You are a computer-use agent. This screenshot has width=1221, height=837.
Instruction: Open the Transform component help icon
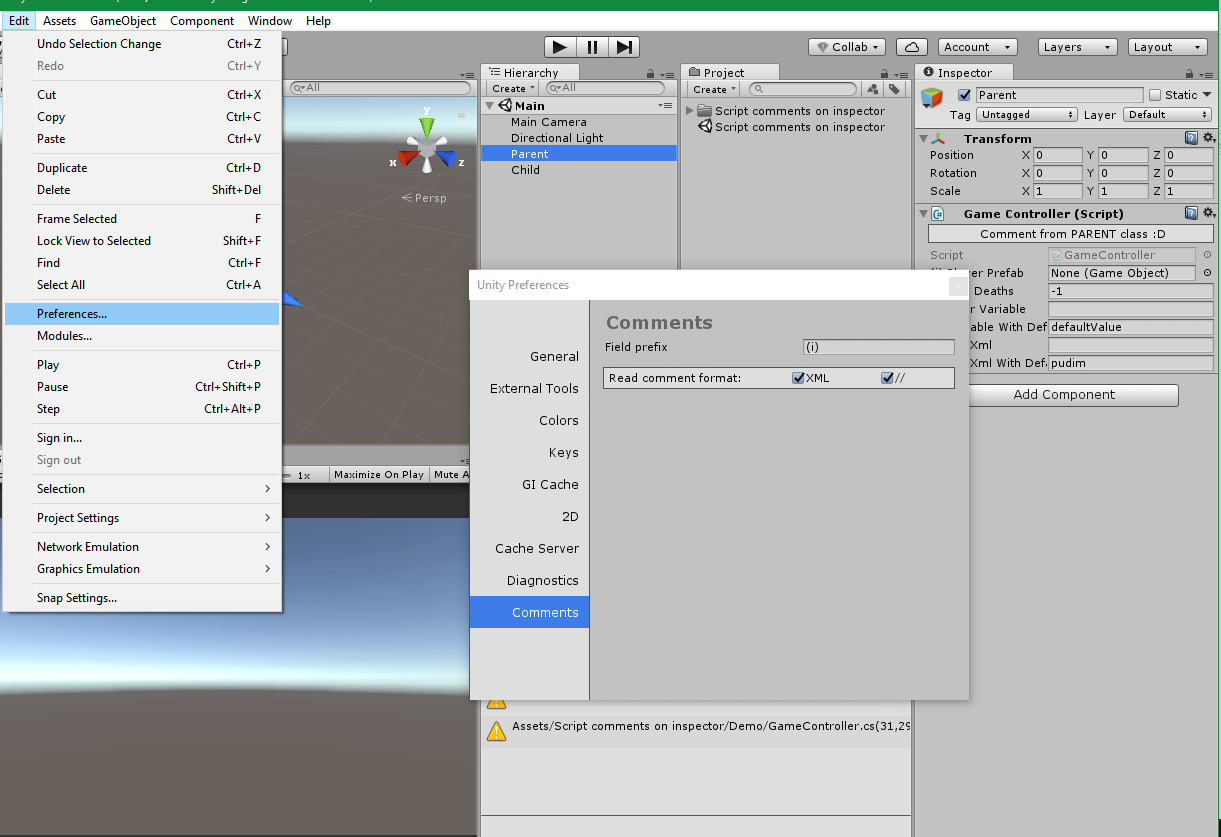[x=1191, y=138]
